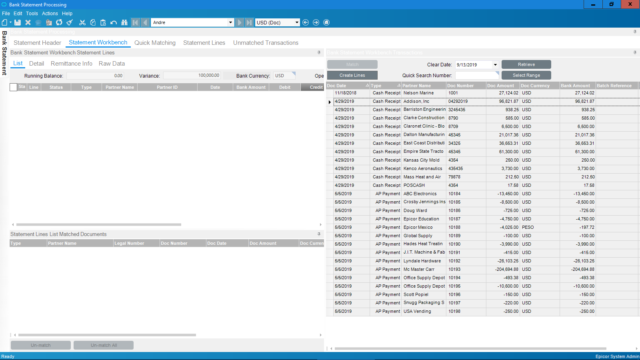This screenshot has width=640, height=360.
Task: Switch to Quick Matching tab
Action: (x=155, y=42)
